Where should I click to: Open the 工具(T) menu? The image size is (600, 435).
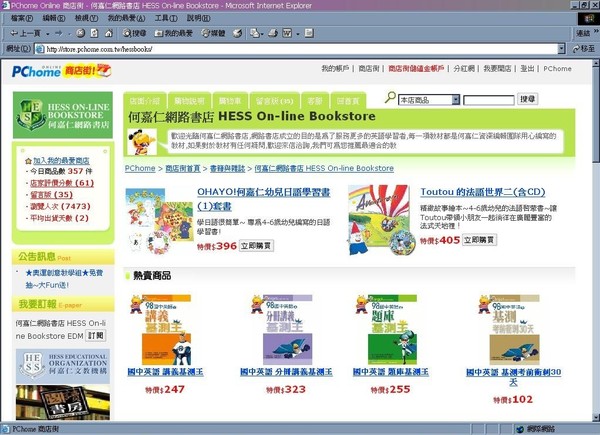[166, 18]
